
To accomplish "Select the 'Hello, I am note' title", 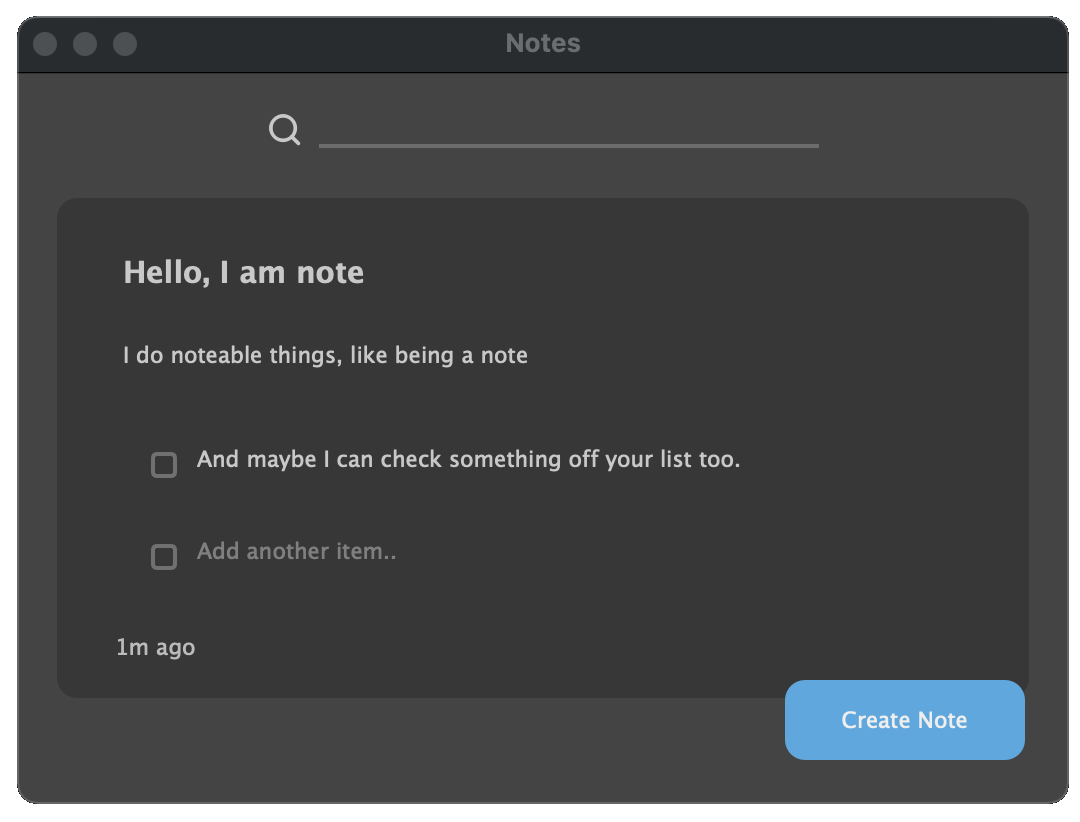I will pos(243,273).
